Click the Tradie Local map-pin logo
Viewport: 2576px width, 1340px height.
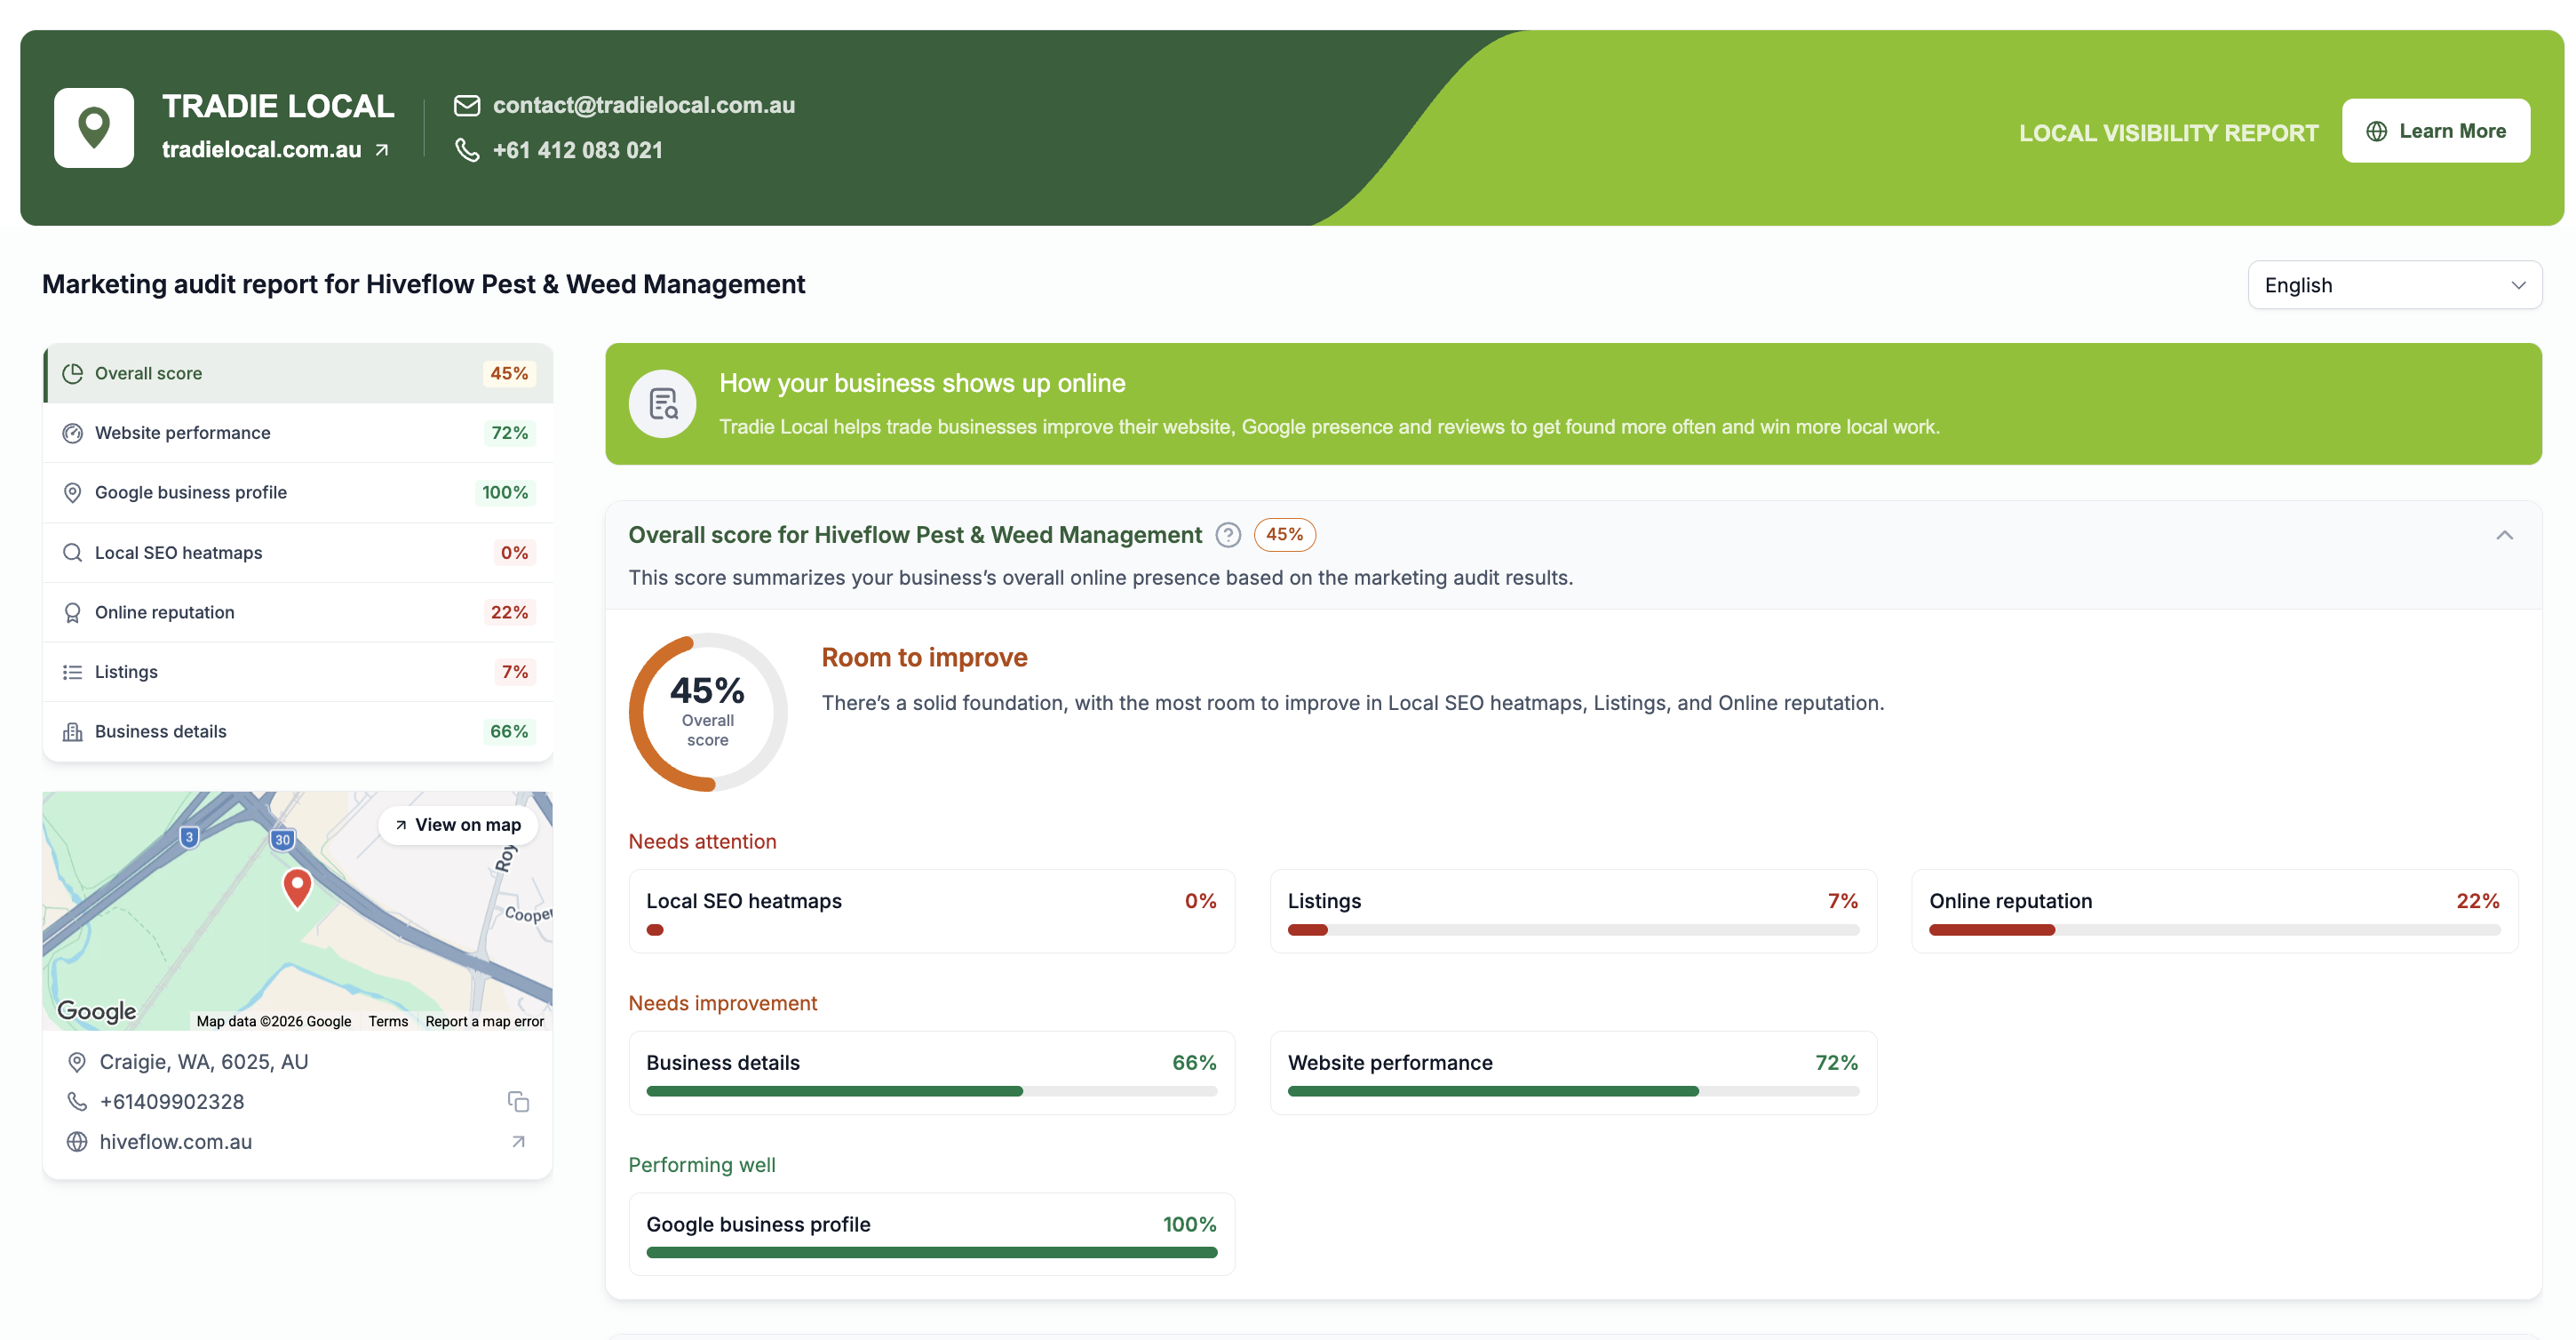[94, 128]
